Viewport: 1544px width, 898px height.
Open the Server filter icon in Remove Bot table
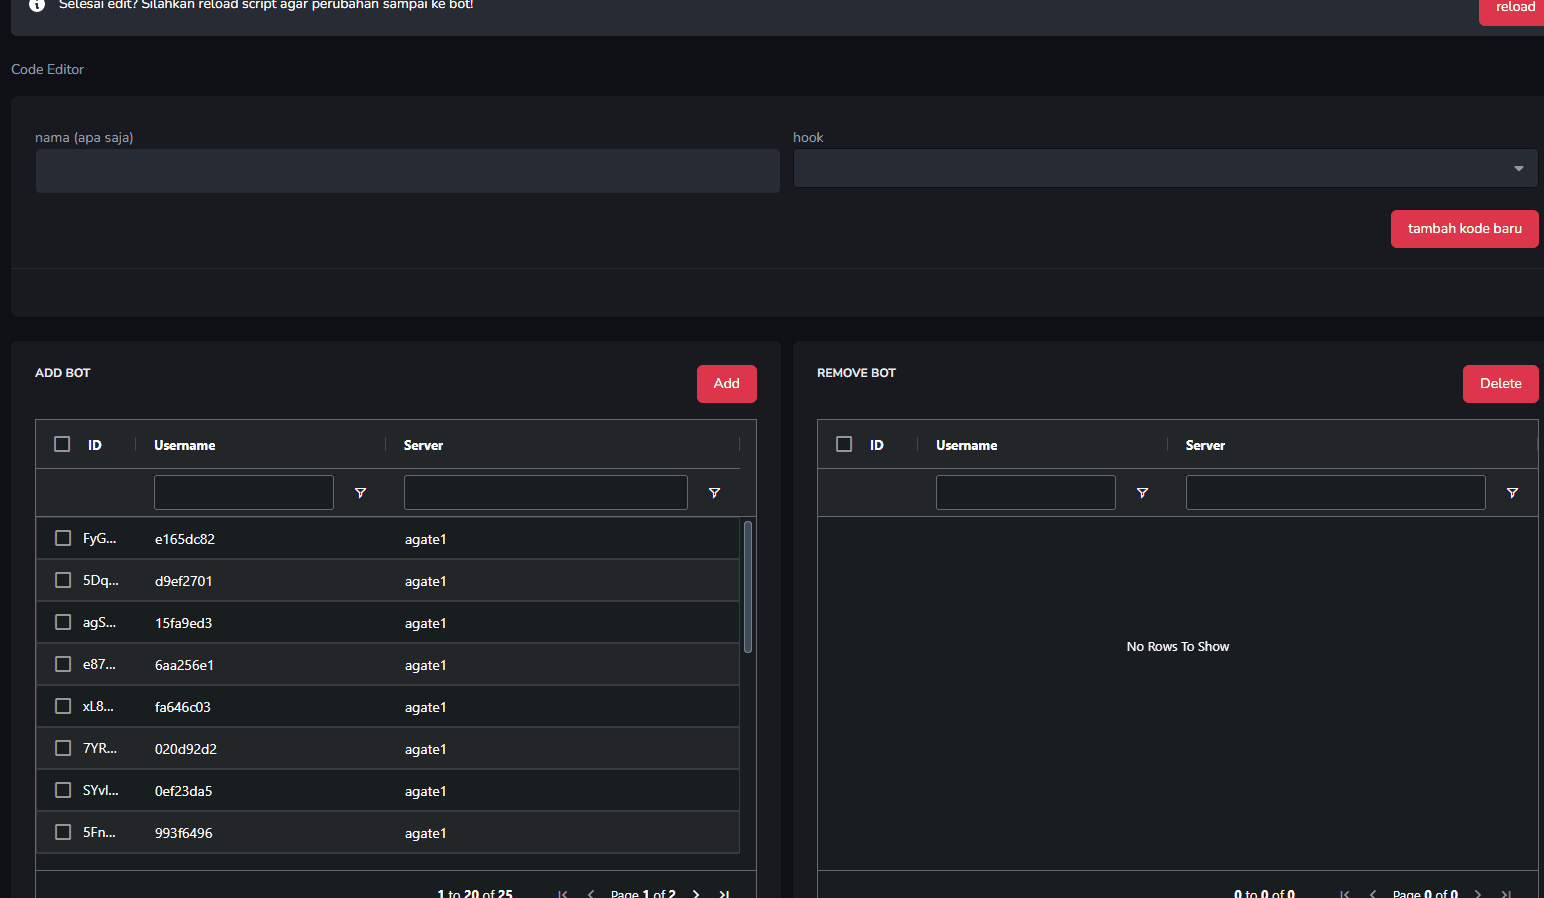point(1512,493)
